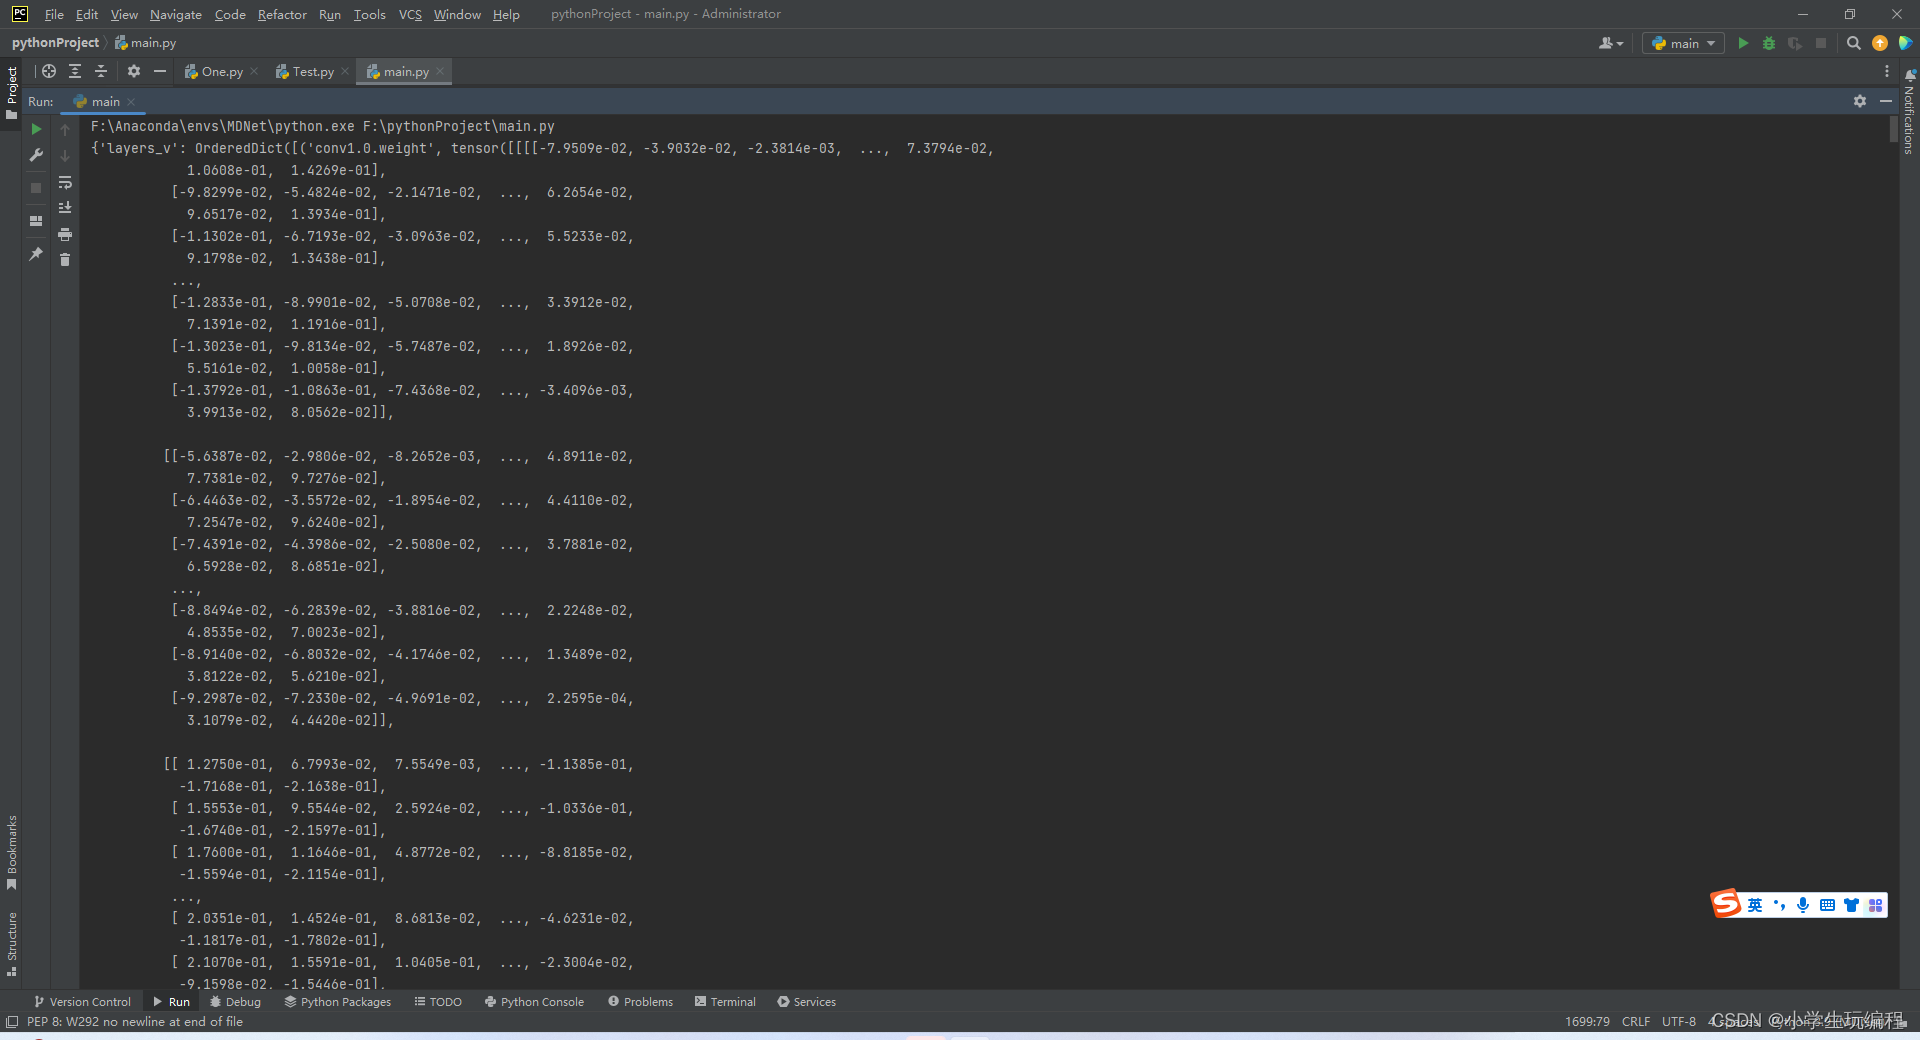Clear console output with the trash icon

coord(65,260)
